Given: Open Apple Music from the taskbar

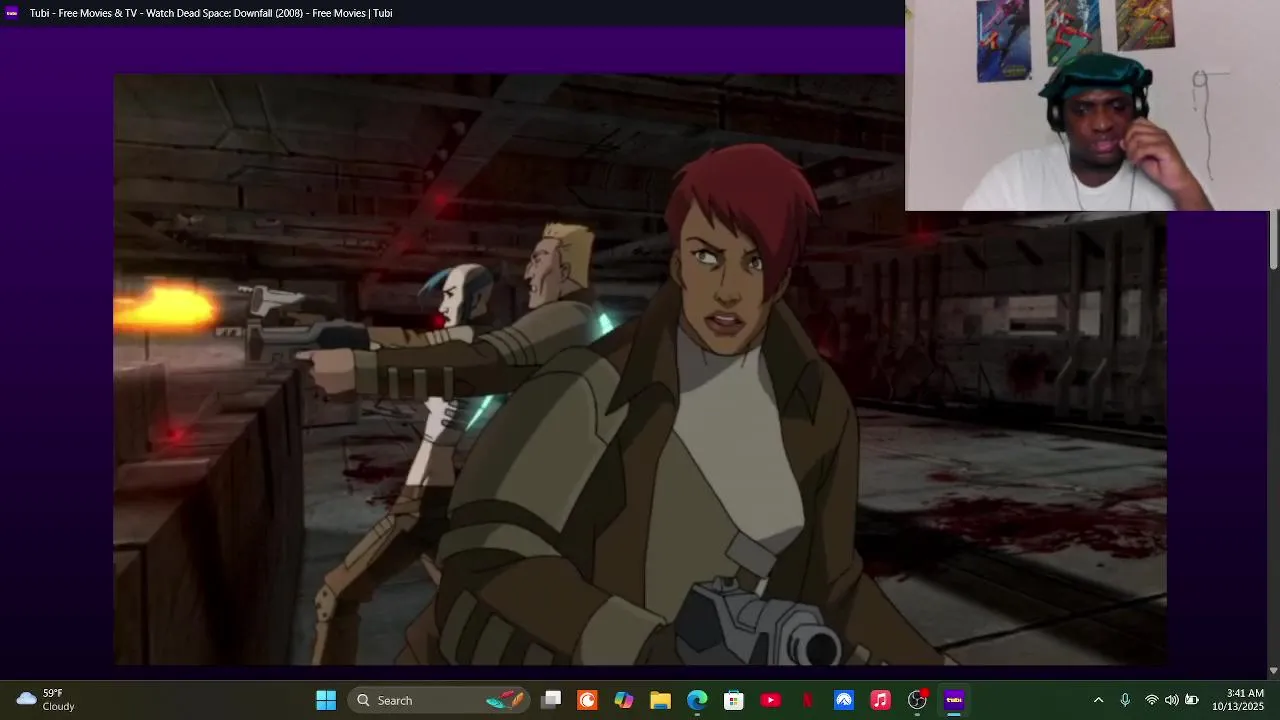Looking at the screenshot, I should (880, 700).
